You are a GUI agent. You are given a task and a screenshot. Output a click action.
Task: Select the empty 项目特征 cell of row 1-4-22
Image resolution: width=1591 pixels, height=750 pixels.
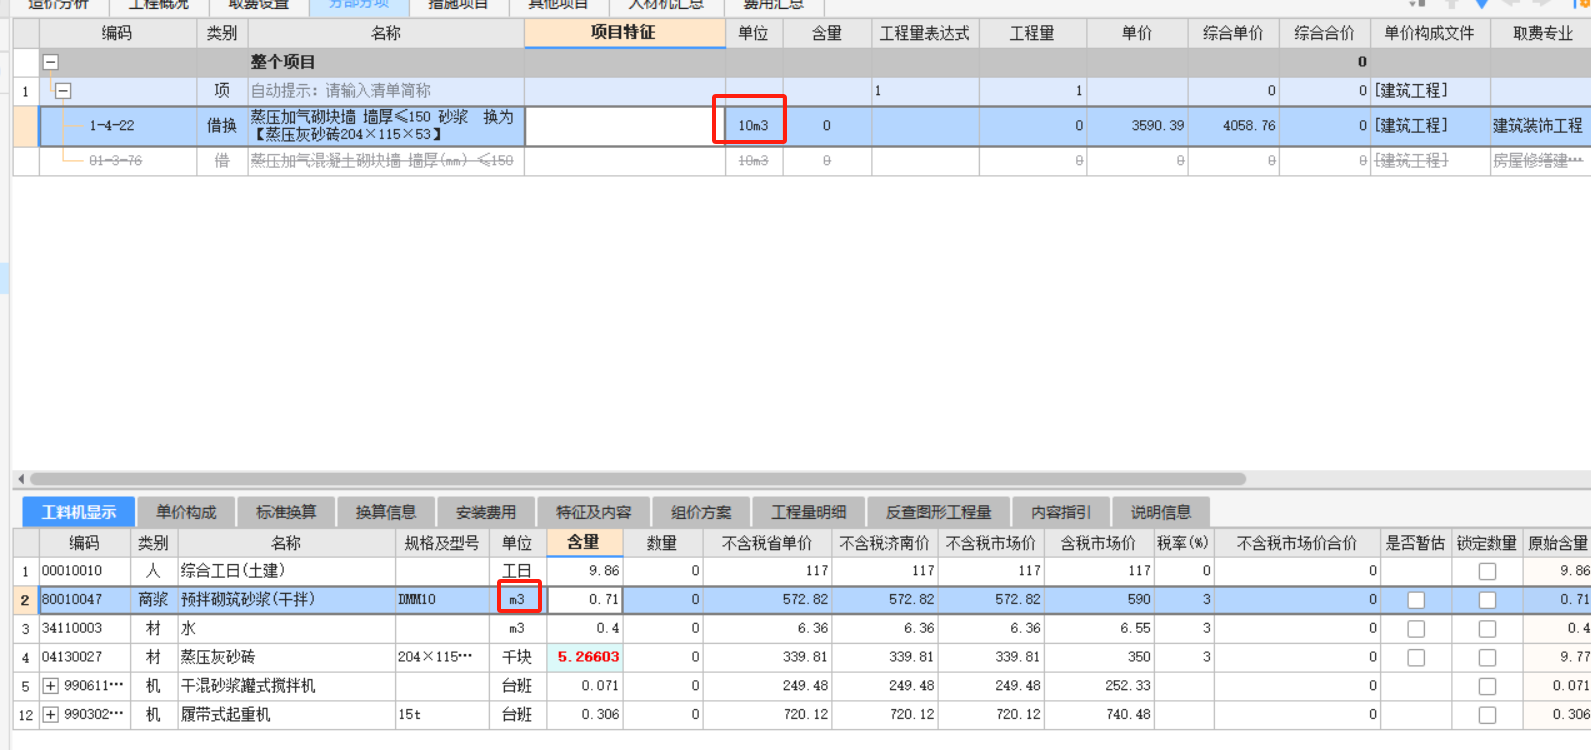point(625,126)
